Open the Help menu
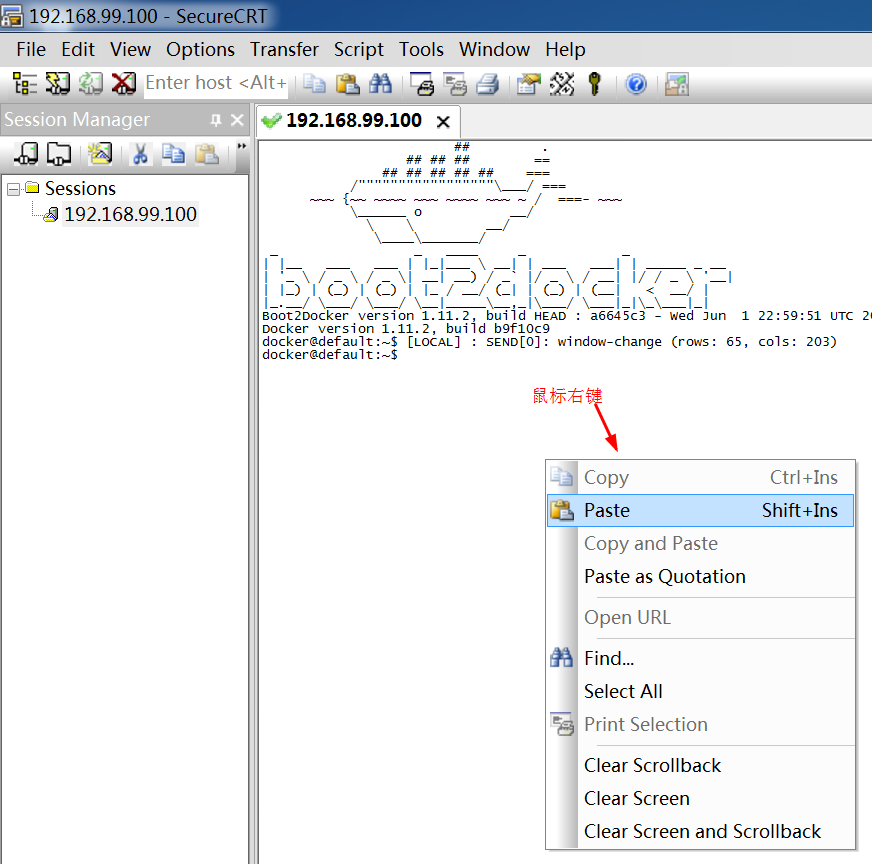The height and width of the screenshot is (864, 872). click(565, 50)
